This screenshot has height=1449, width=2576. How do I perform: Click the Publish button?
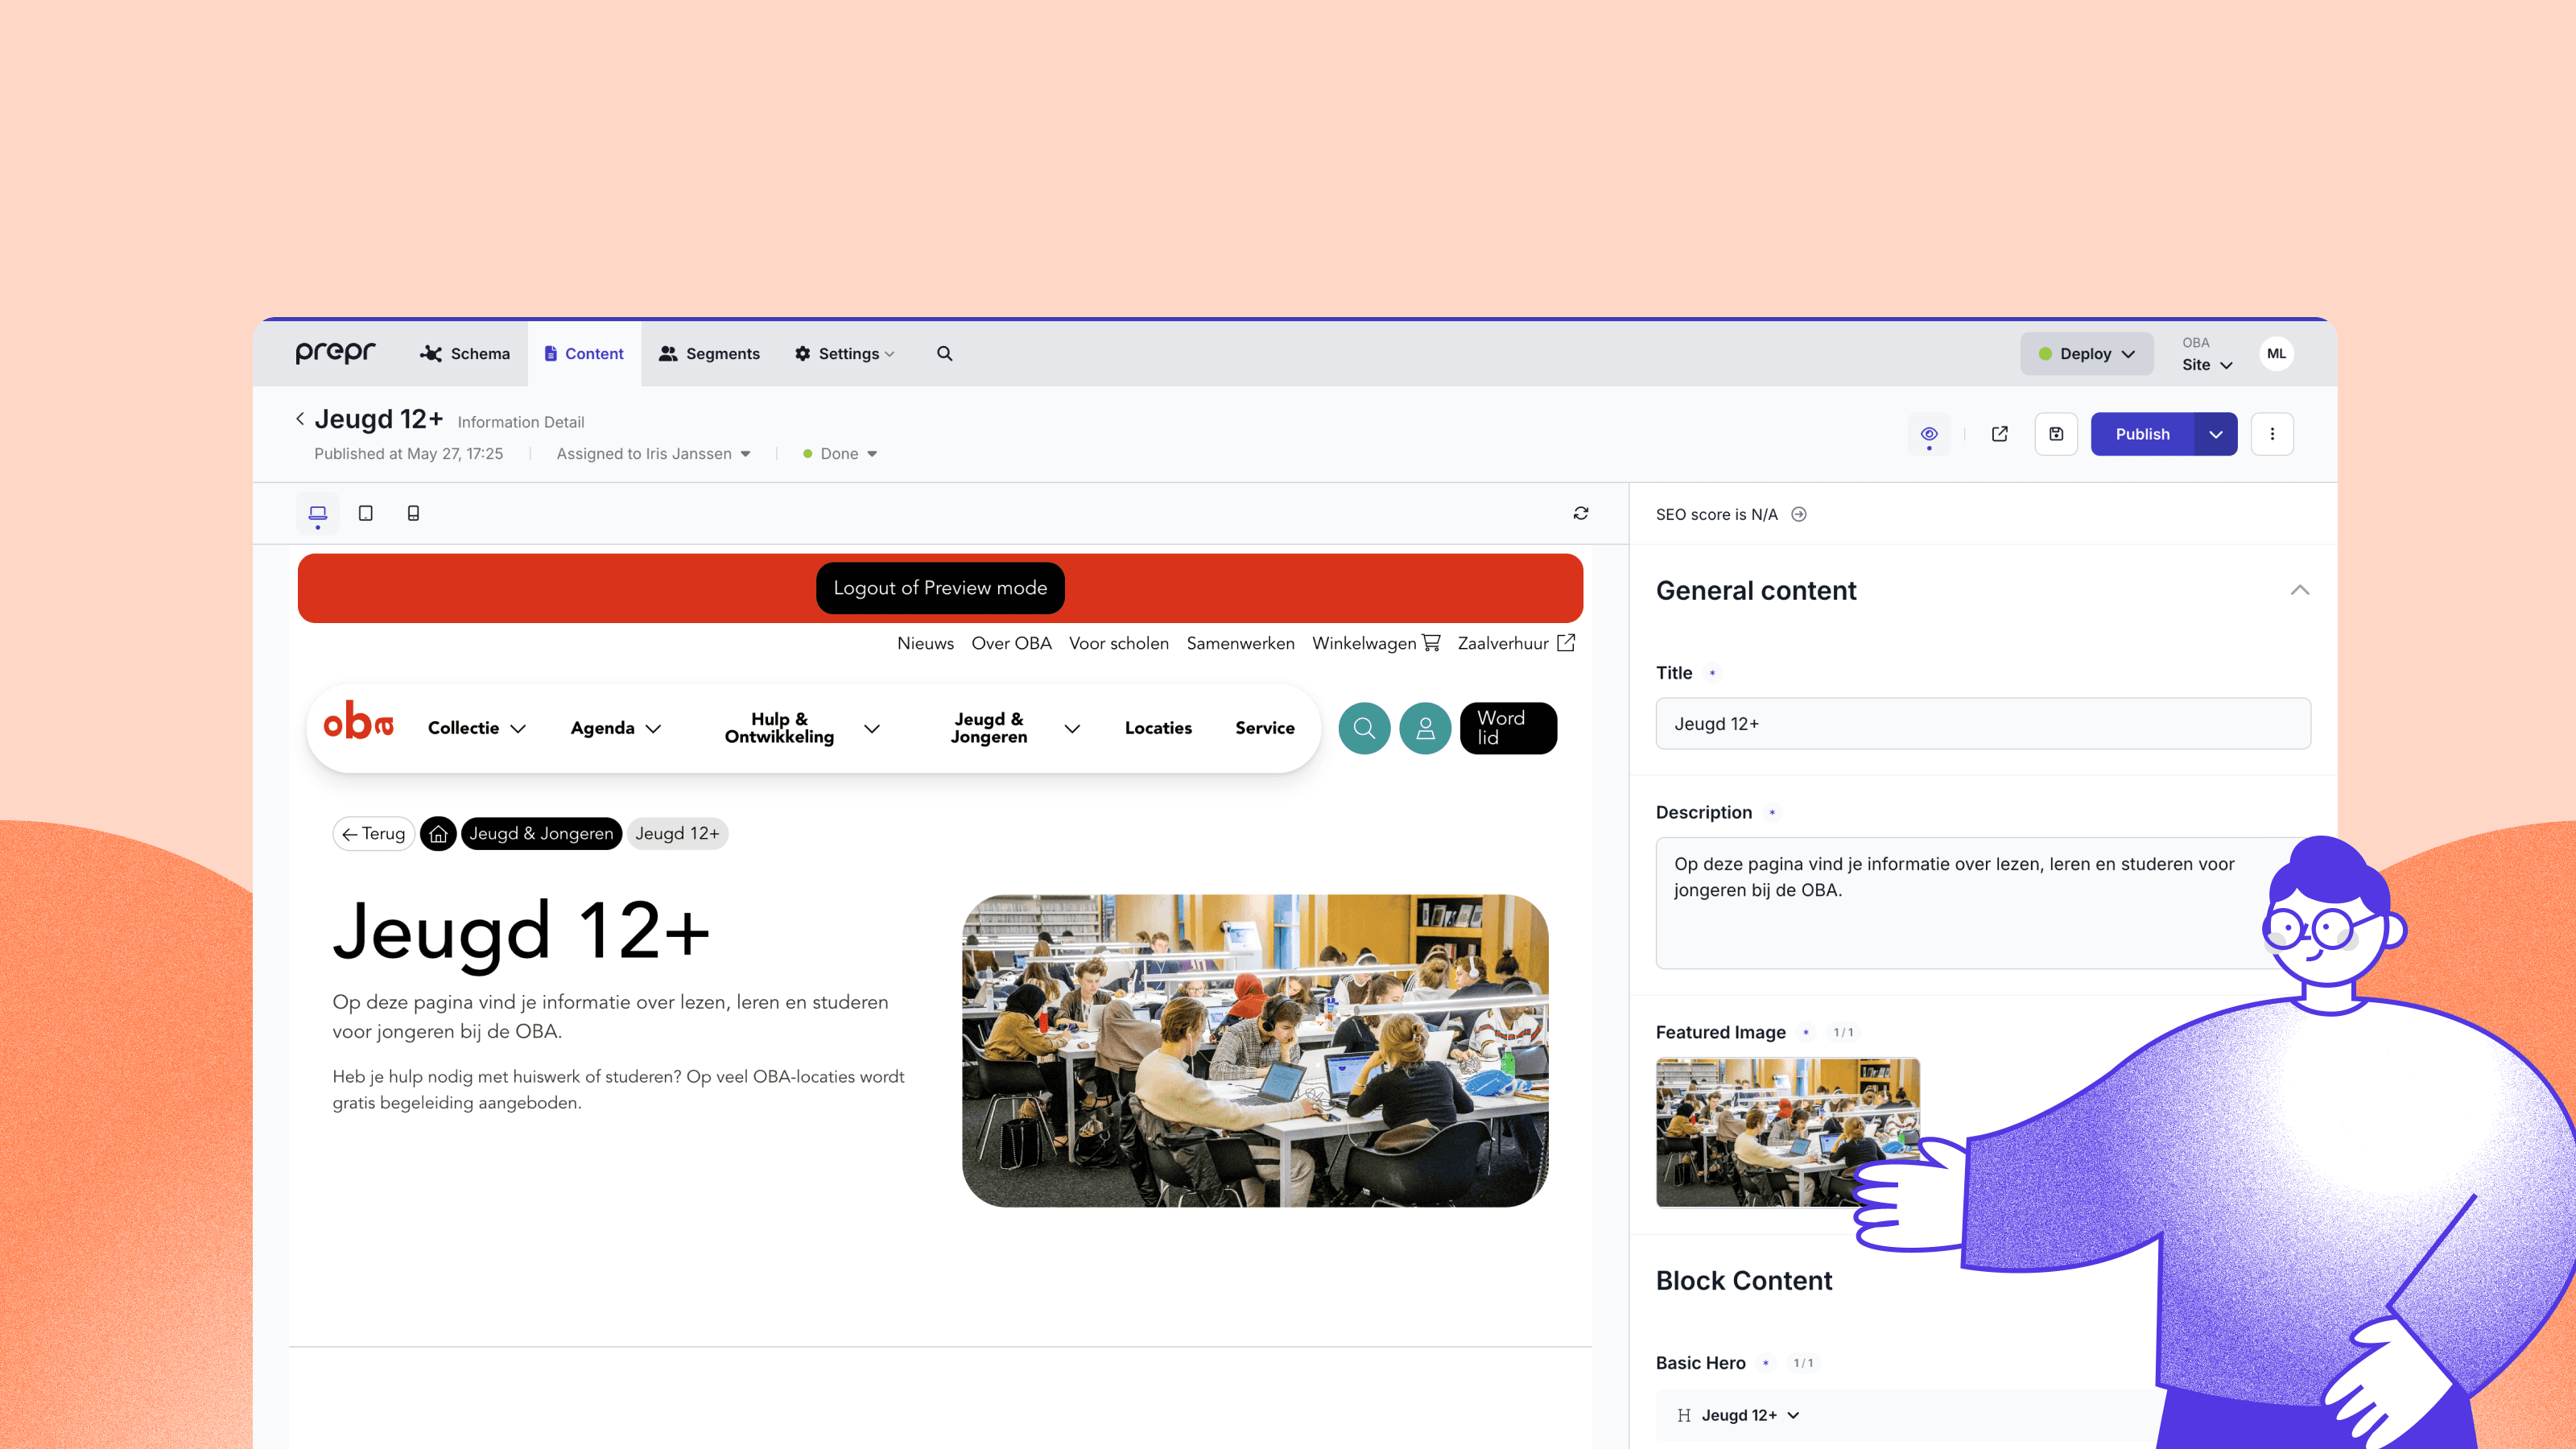(x=2142, y=434)
